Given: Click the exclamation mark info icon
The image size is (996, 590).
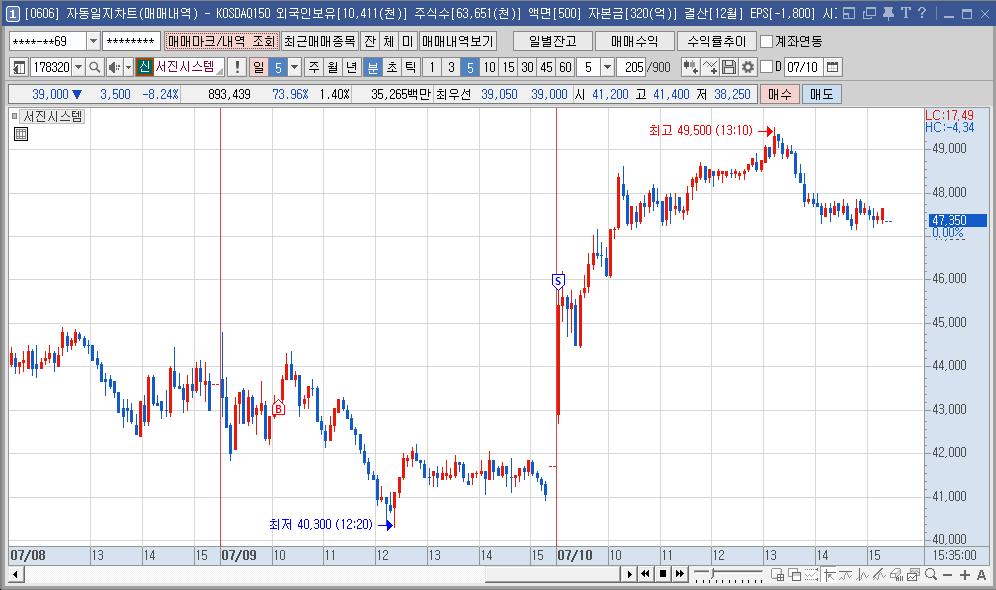Looking at the screenshot, I should click(237, 67).
